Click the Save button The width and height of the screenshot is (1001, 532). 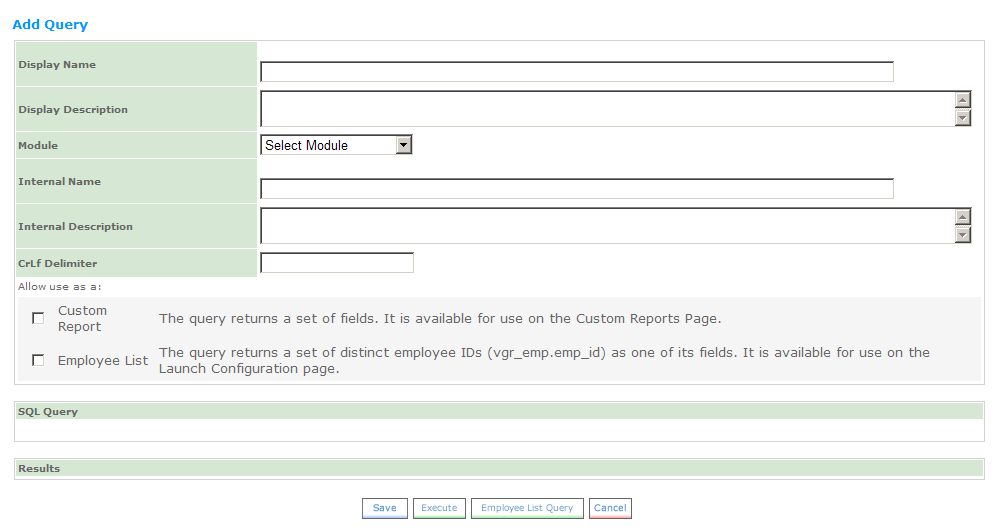[384, 508]
